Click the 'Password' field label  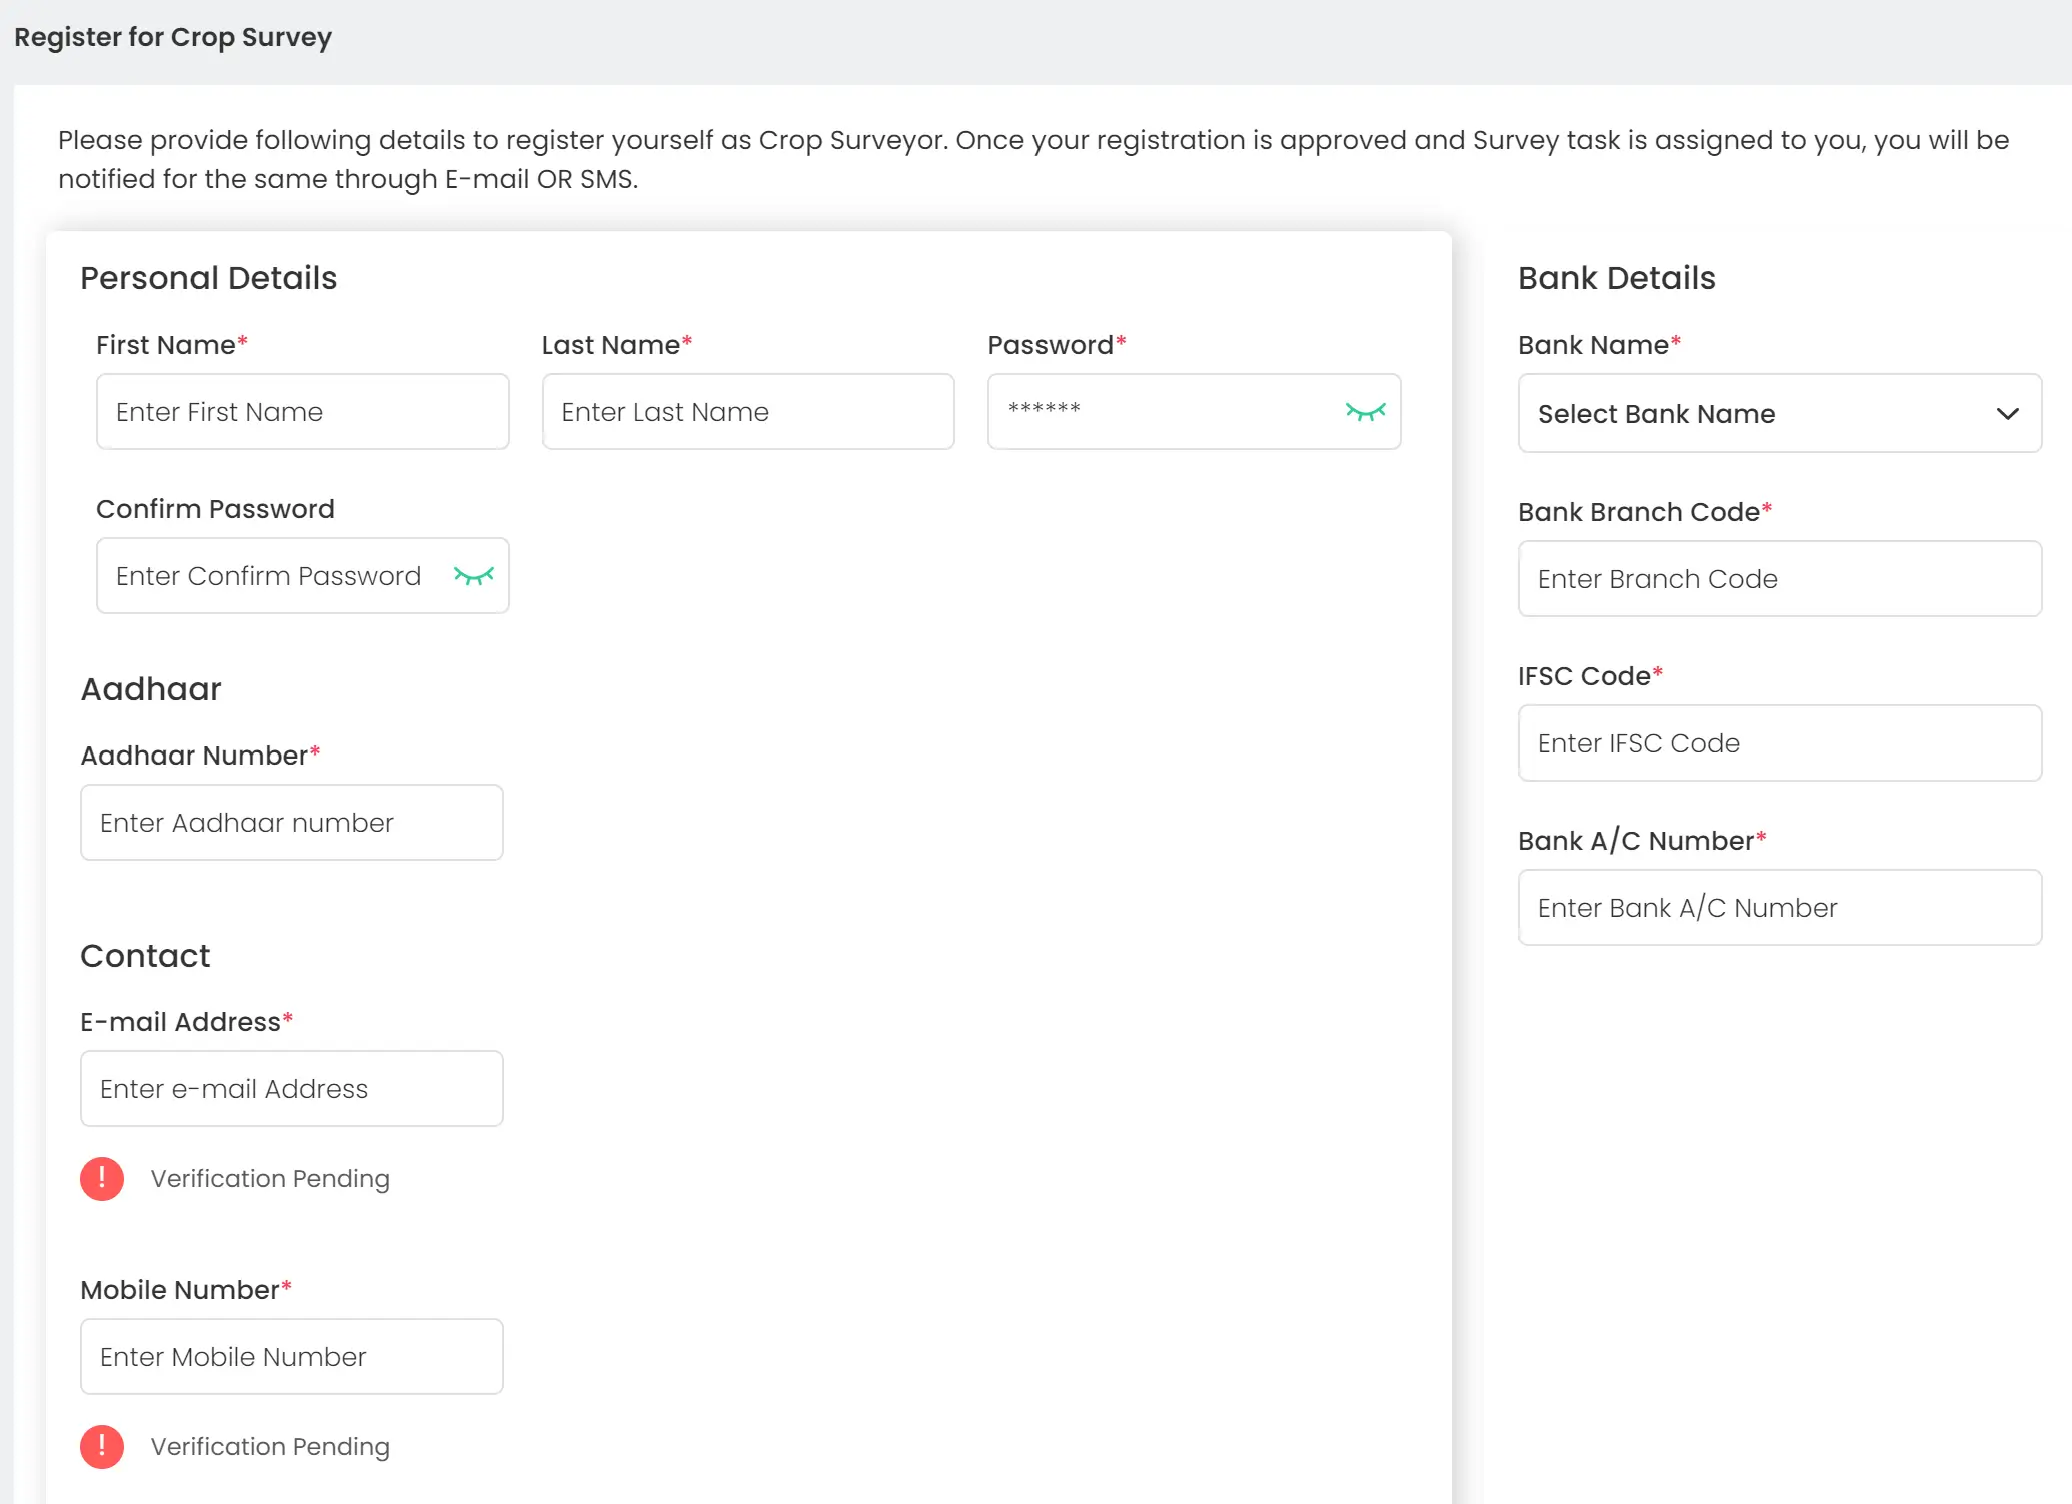[1057, 345]
